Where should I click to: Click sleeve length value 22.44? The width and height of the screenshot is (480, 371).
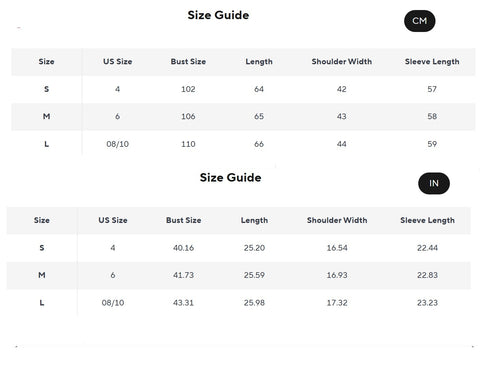click(427, 248)
